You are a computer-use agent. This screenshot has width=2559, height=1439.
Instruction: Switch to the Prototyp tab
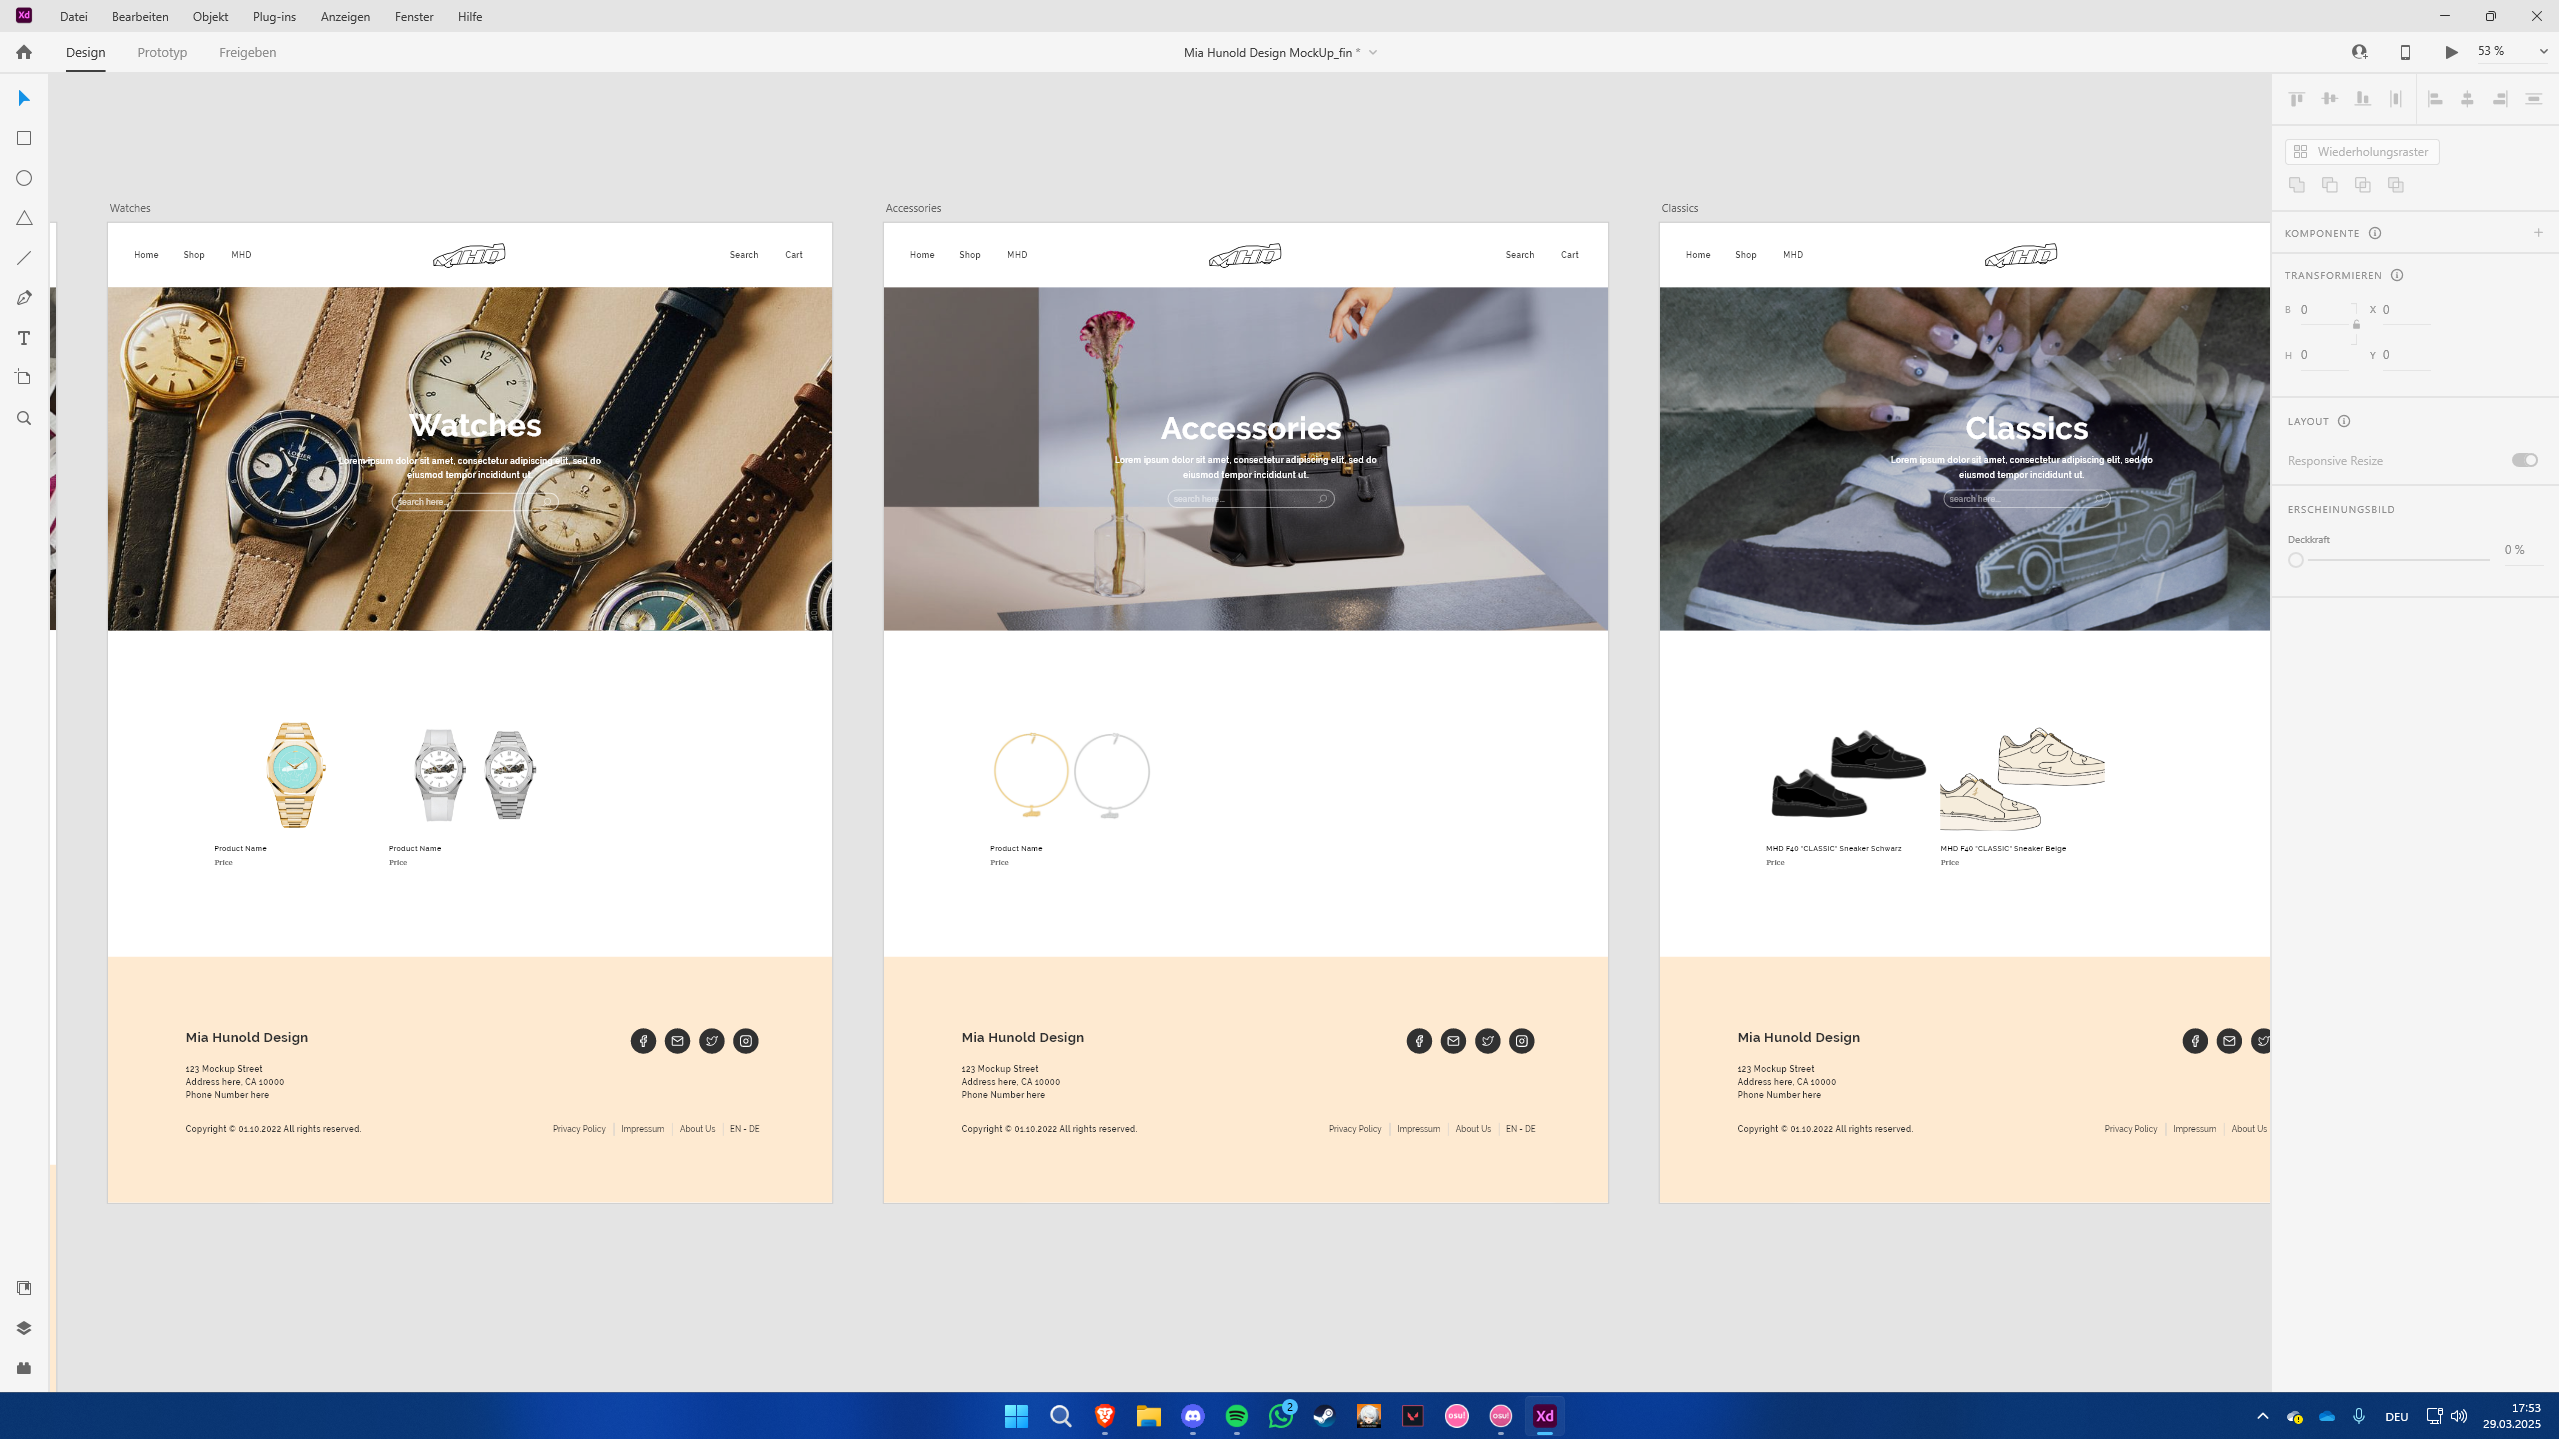pos(162,52)
